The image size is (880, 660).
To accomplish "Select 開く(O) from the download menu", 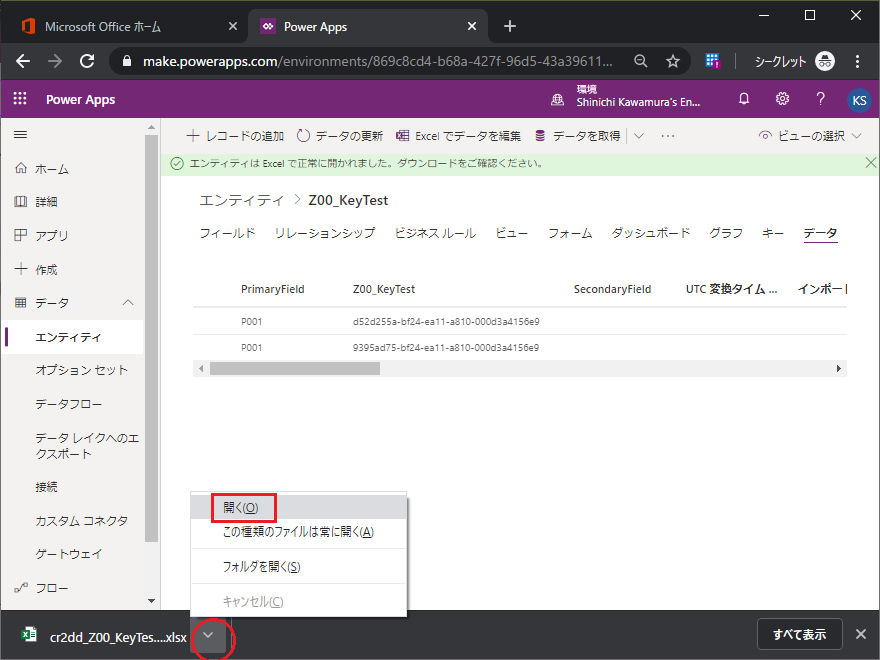I will pos(298,507).
